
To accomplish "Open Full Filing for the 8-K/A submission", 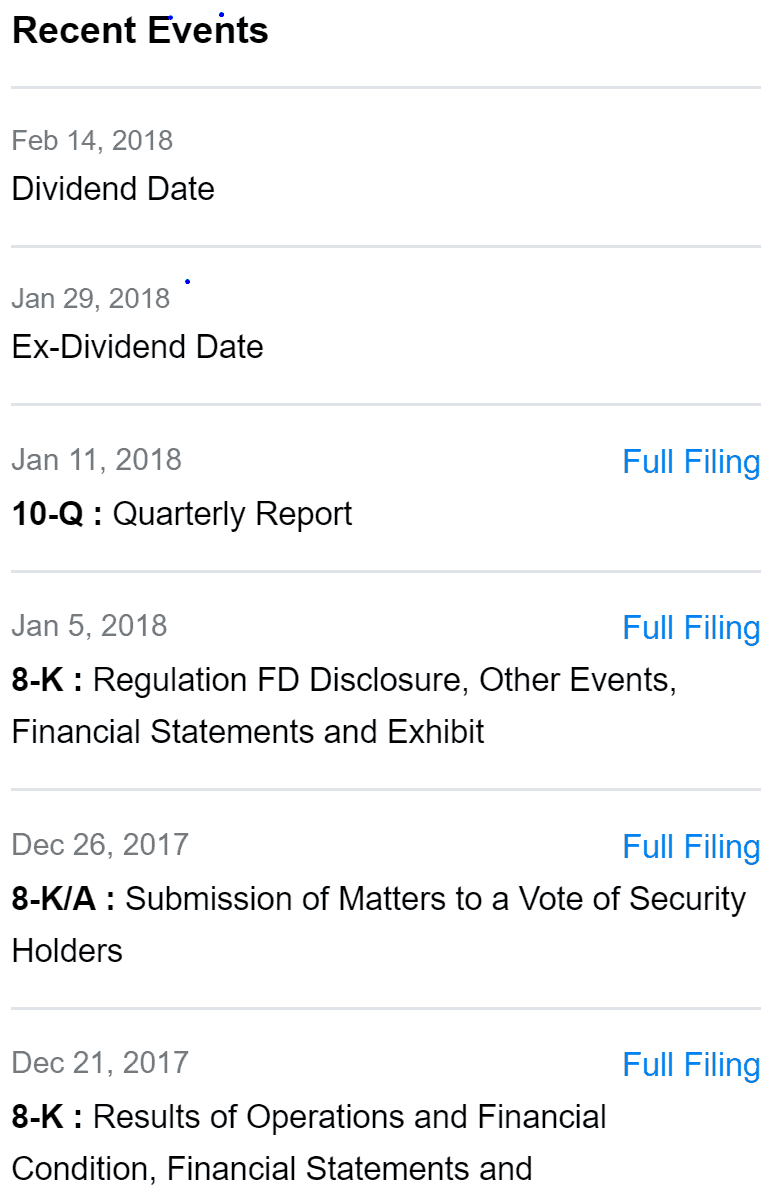I will pos(690,847).
